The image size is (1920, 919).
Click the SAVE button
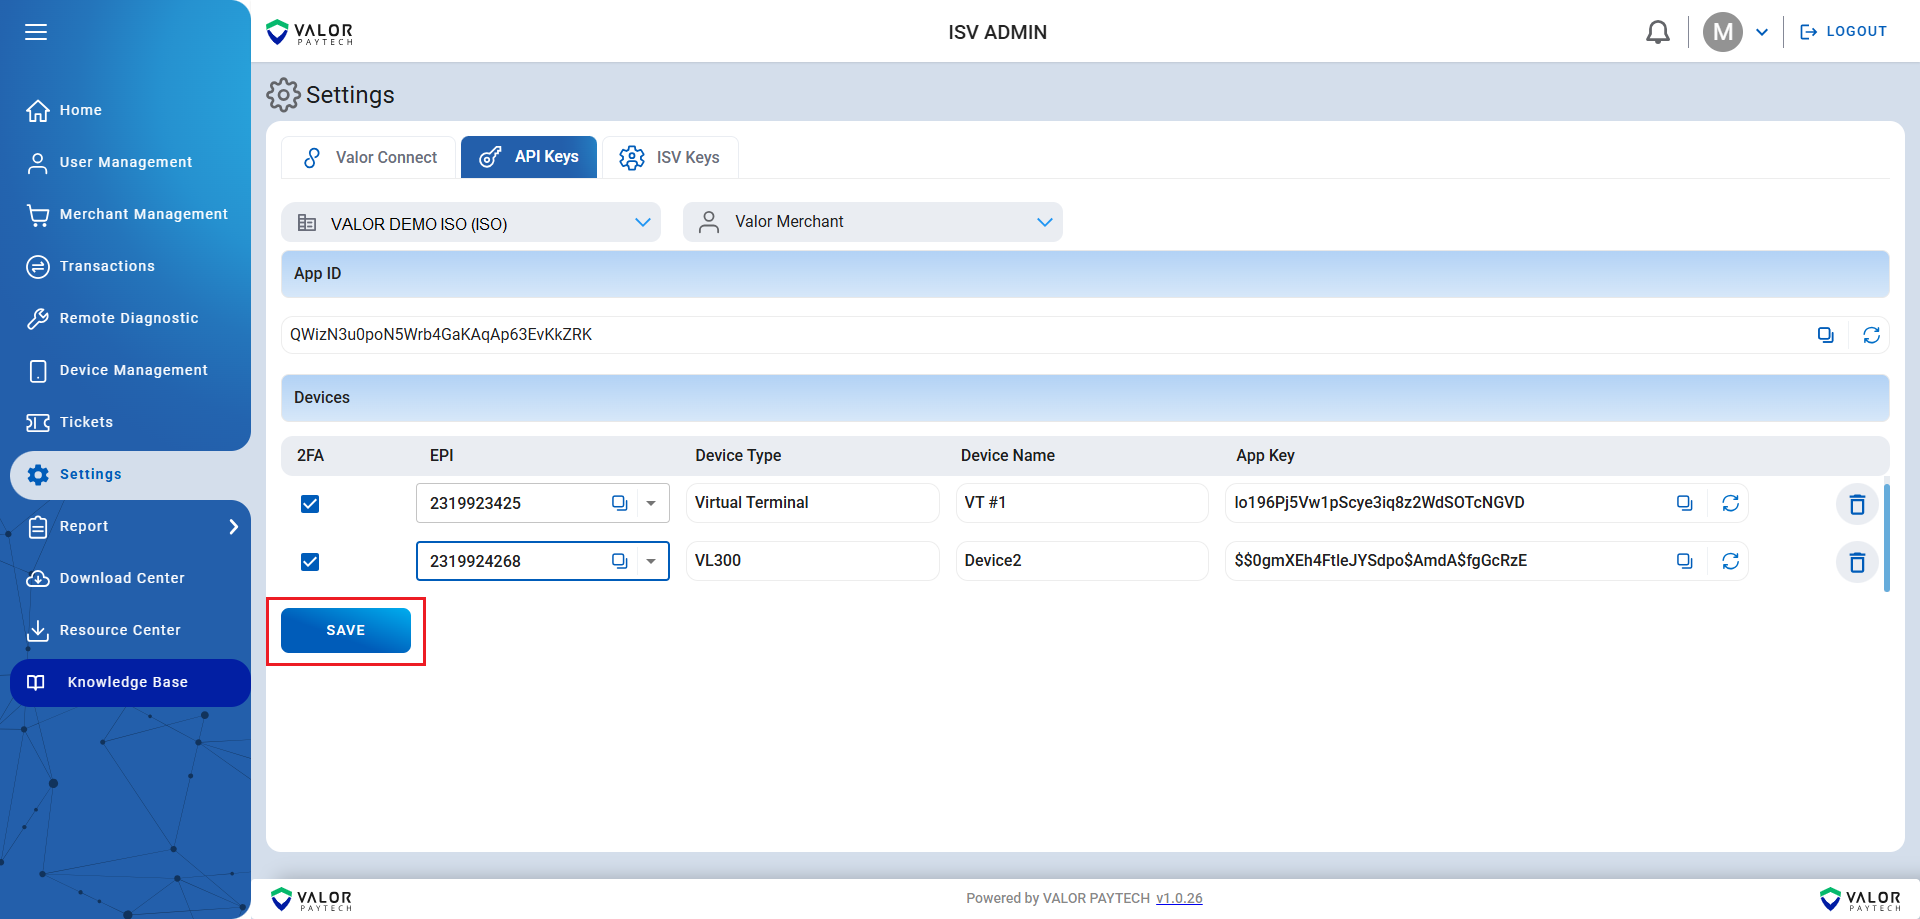tap(346, 630)
